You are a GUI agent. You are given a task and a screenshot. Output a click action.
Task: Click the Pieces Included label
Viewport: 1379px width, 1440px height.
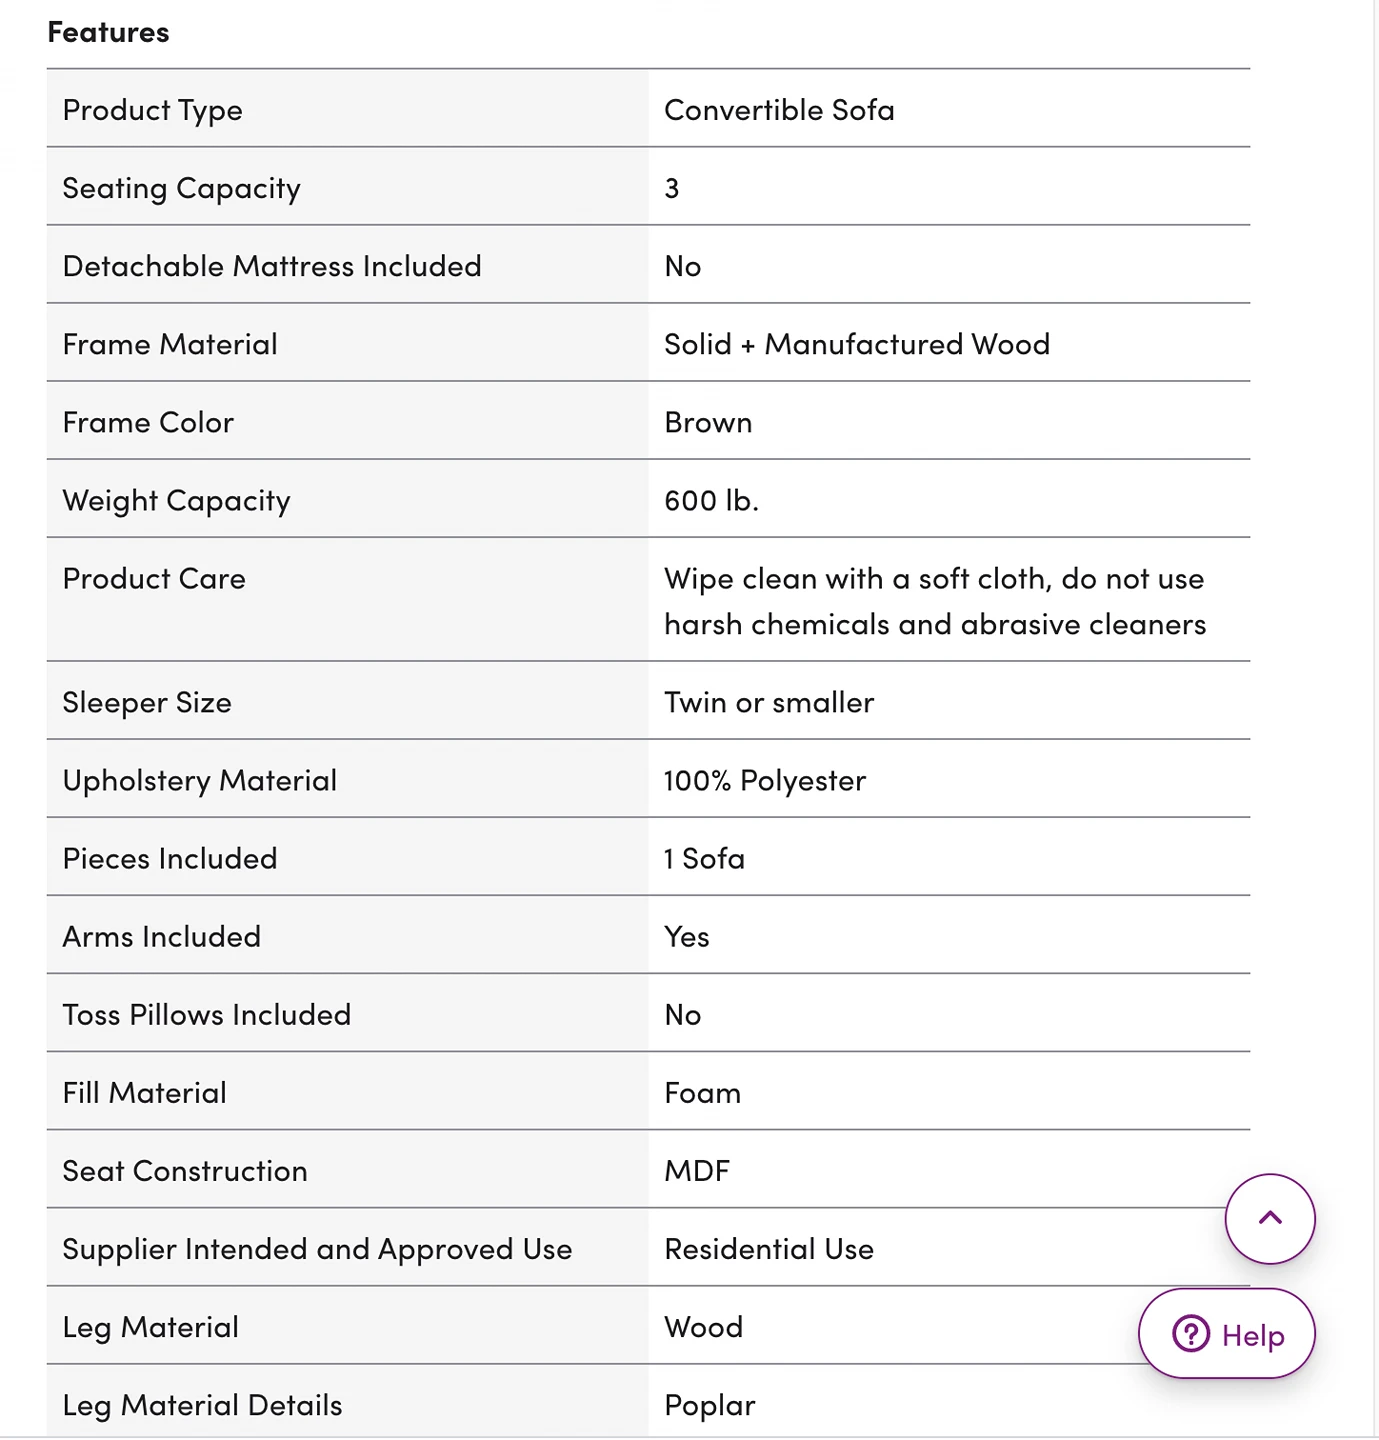tap(170, 858)
